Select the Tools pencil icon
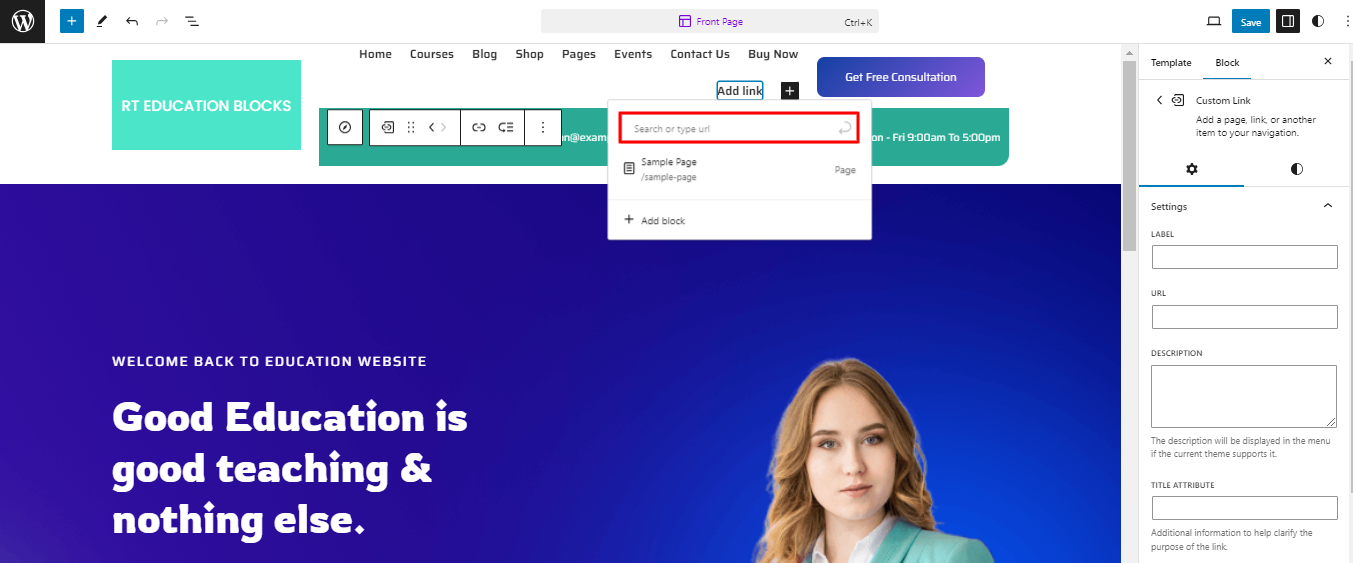The image size is (1353, 563). 102,21
